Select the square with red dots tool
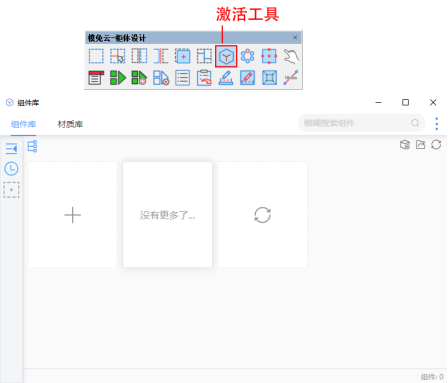Viewport: 448px width, 383px height. tap(269, 56)
